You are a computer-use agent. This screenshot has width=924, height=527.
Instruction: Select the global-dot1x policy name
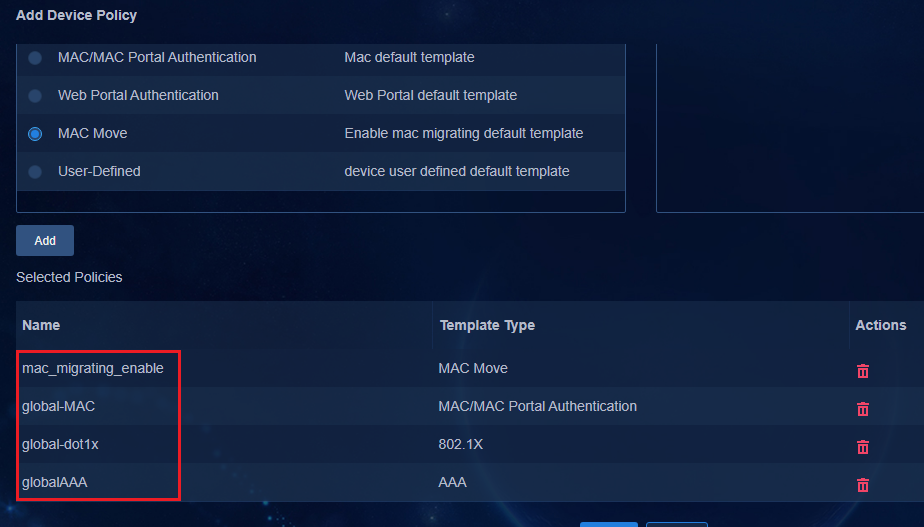60,444
